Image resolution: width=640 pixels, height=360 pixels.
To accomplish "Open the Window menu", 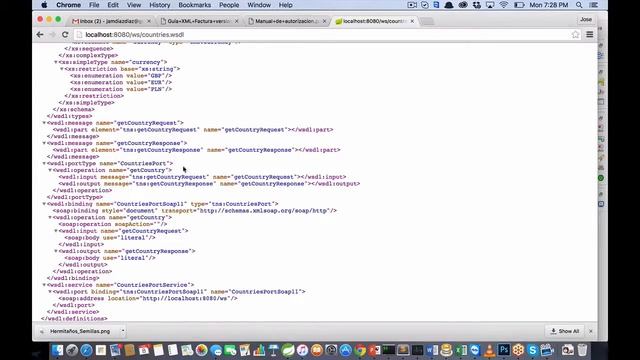I will click(259, 5).
